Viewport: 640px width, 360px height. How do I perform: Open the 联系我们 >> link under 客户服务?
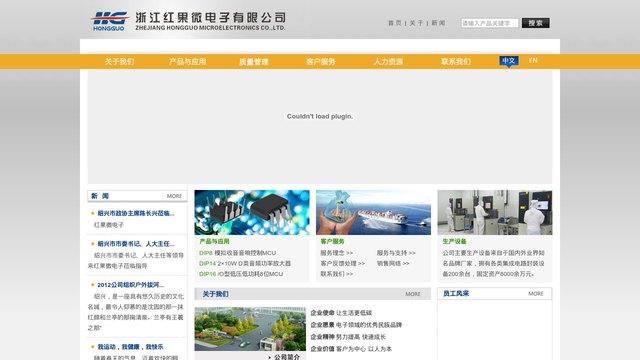click(x=337, y=274)
